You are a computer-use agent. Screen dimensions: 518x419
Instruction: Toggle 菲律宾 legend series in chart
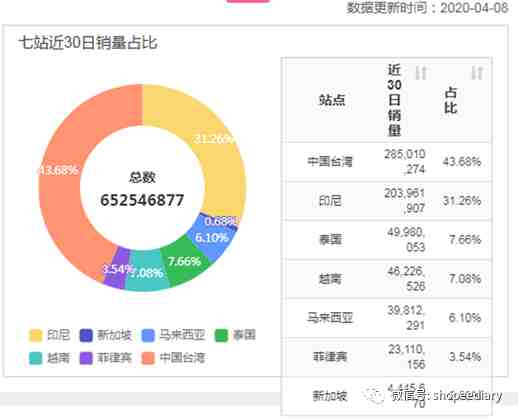coord(106,358)
